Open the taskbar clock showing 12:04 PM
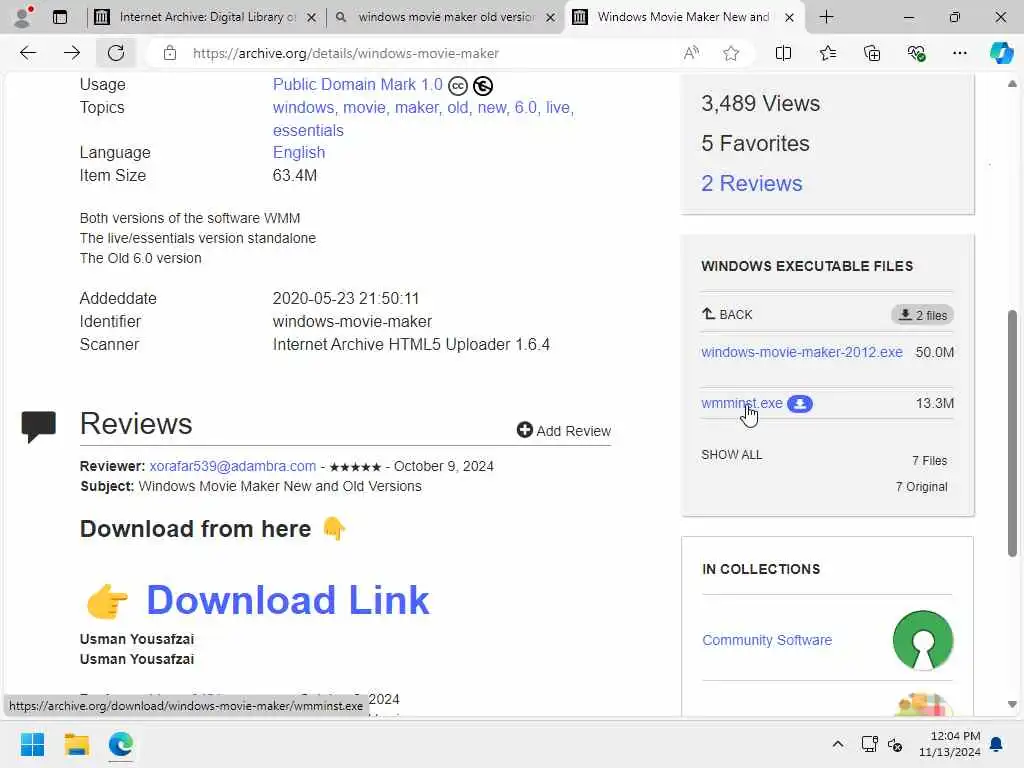 click(x=950, y=744)
